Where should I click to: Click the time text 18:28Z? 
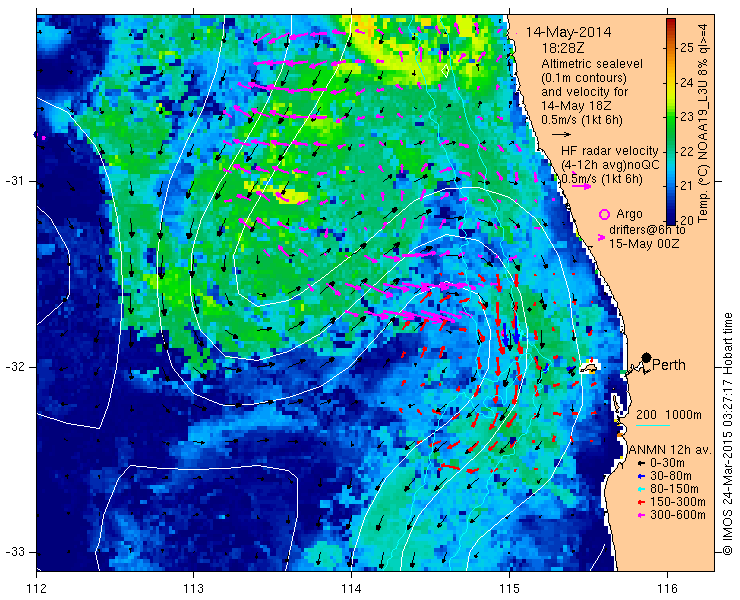pos(563,48)
